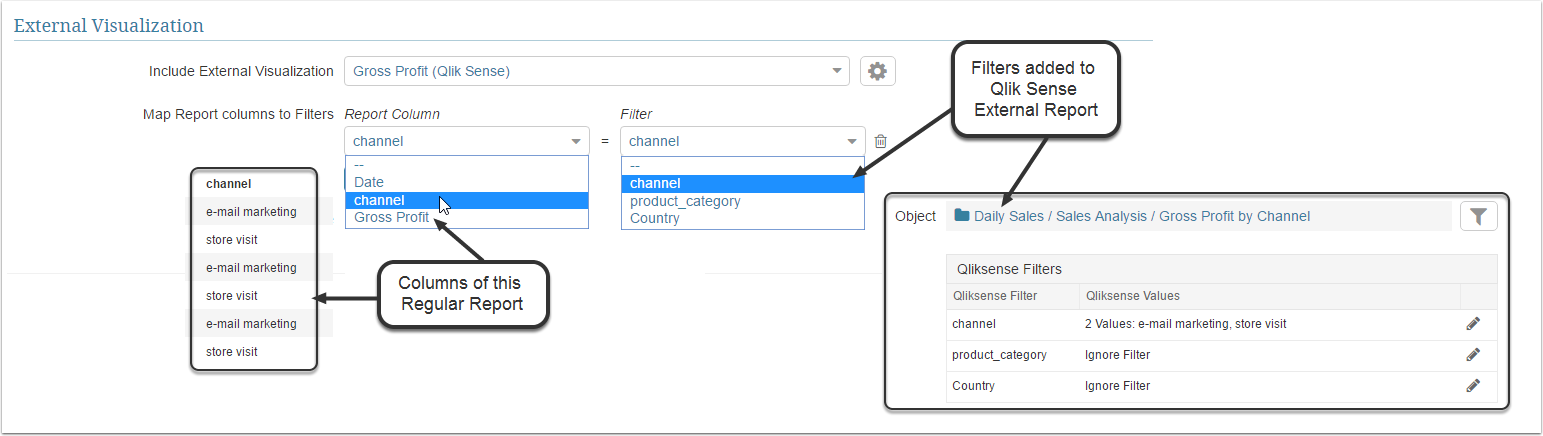Choose highlighted channel option in Filter list

(x=655, y=183)
